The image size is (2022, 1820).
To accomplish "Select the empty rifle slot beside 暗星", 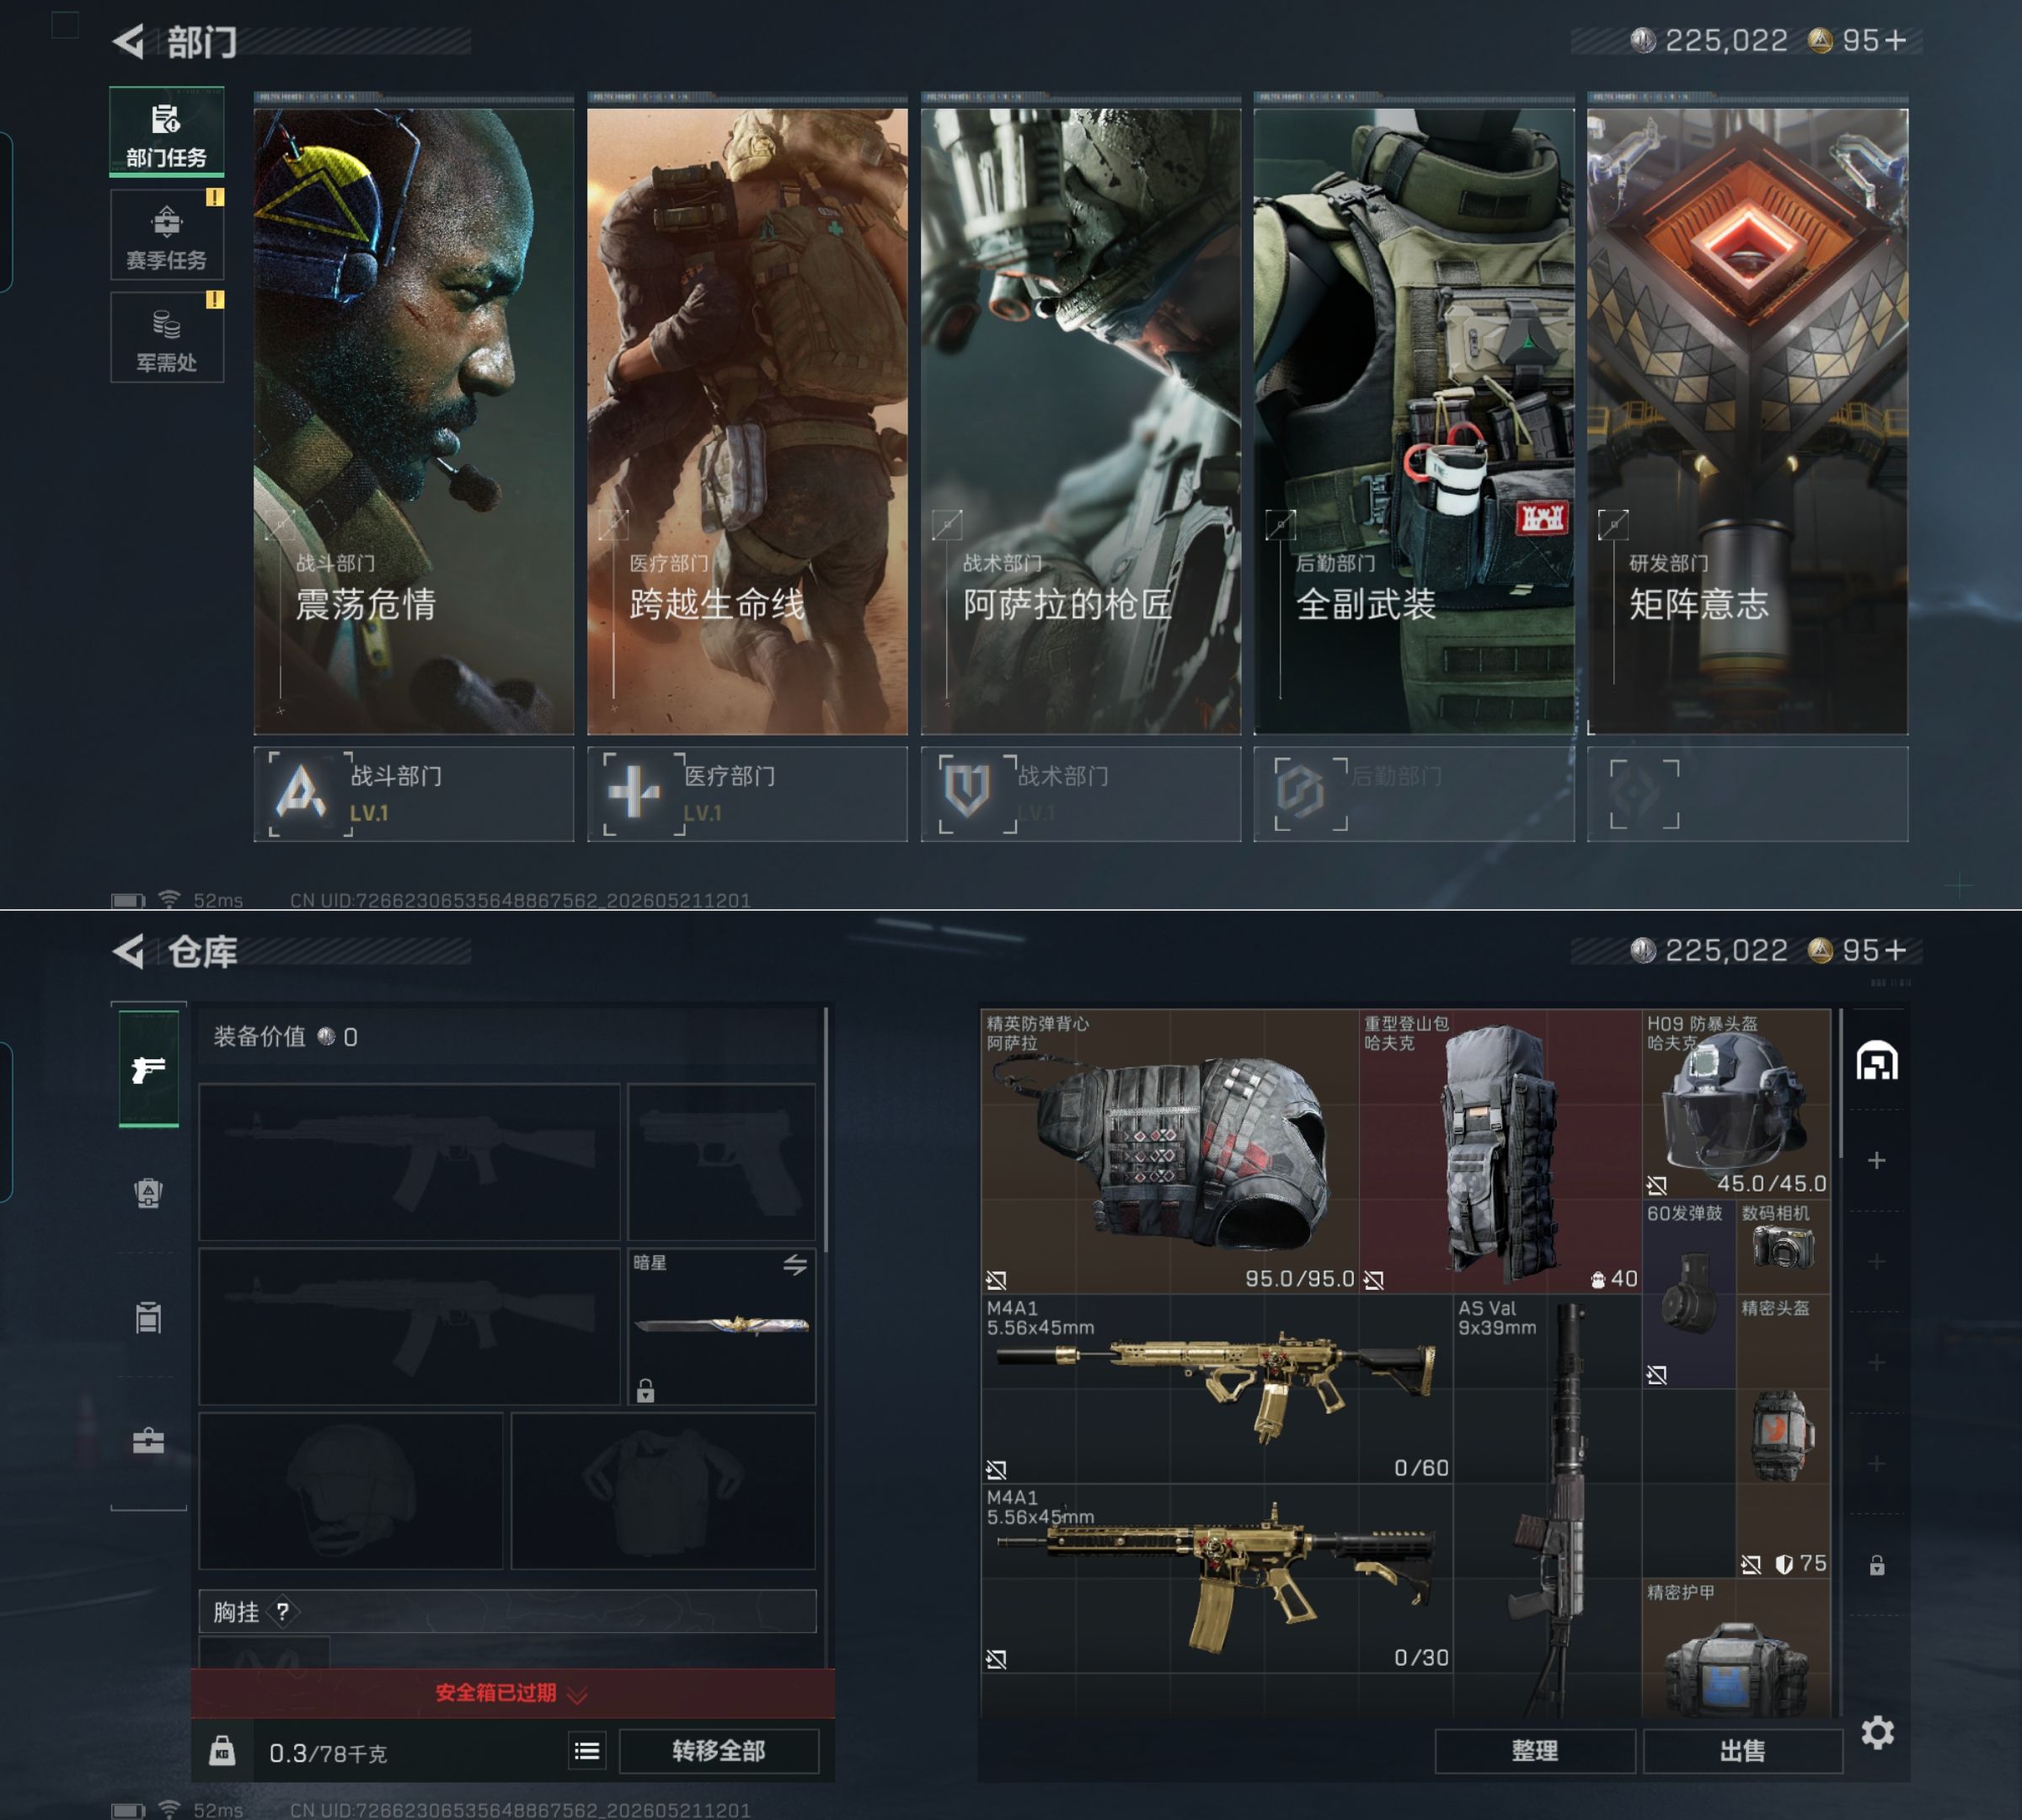I will pyautogui.click(x=409, y=1326).
